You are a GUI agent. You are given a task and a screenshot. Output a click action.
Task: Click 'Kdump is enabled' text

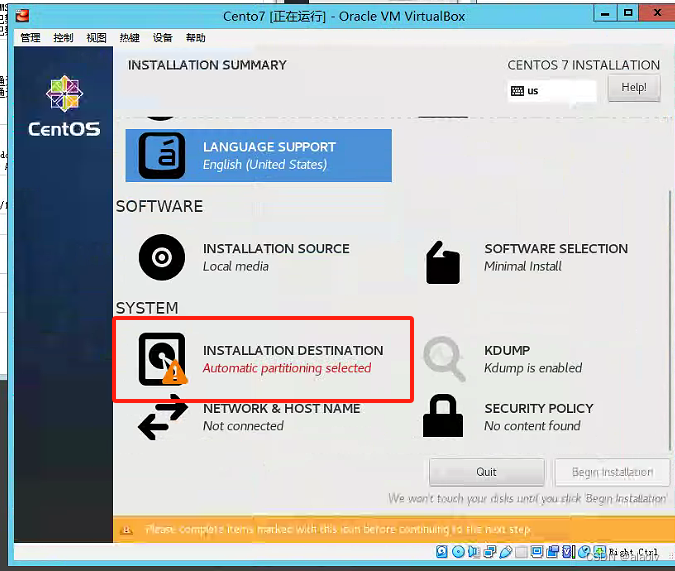533,368
